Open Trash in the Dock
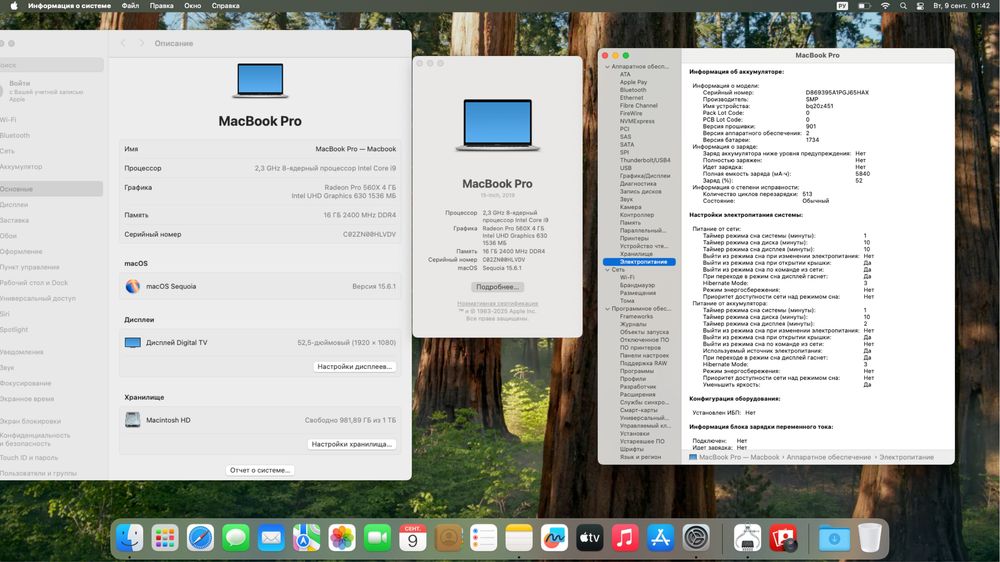This screenshot has height=562, width=1000. (x=869, y=538)
